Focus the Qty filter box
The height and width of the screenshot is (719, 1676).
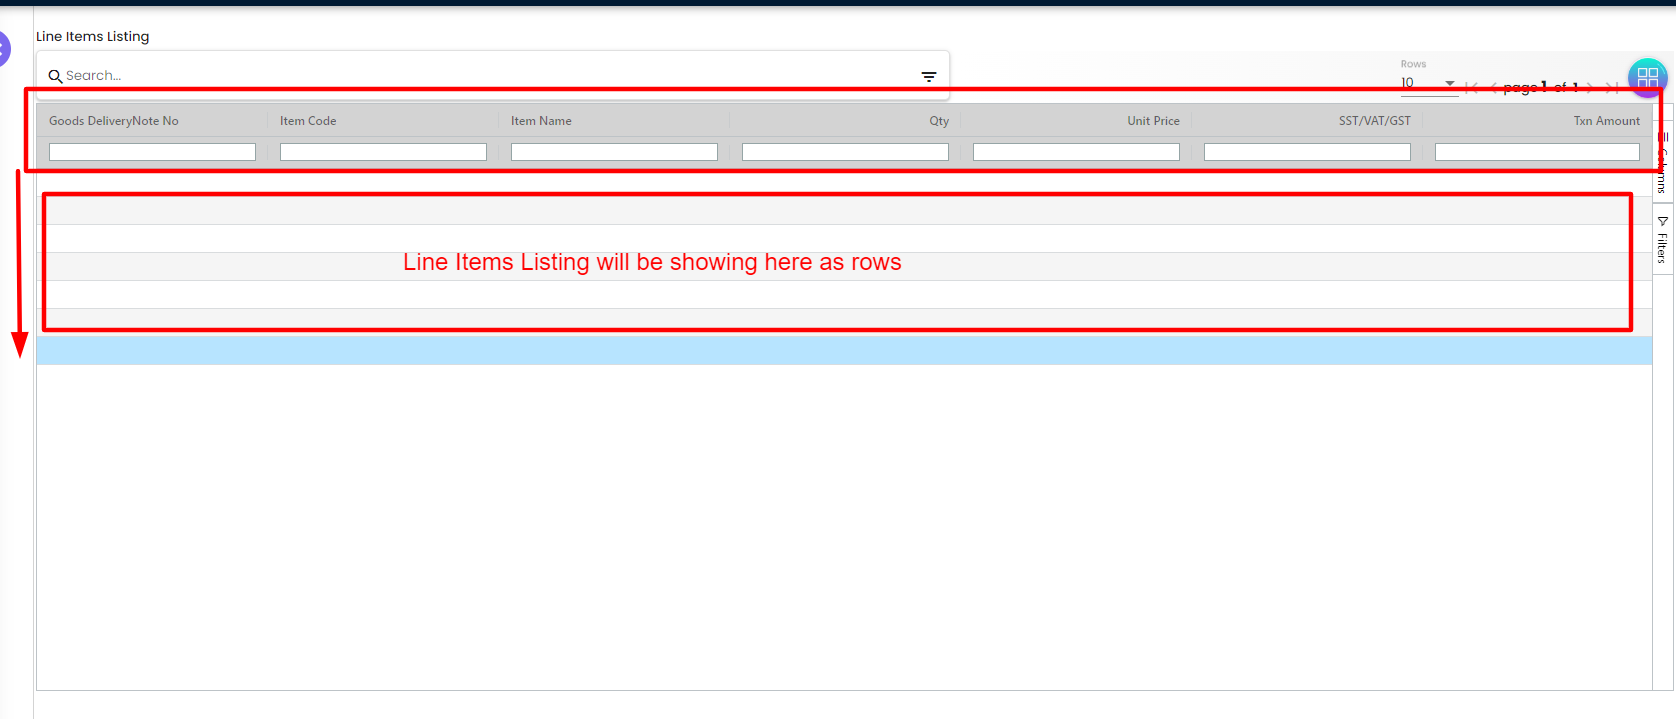(845, 152)
